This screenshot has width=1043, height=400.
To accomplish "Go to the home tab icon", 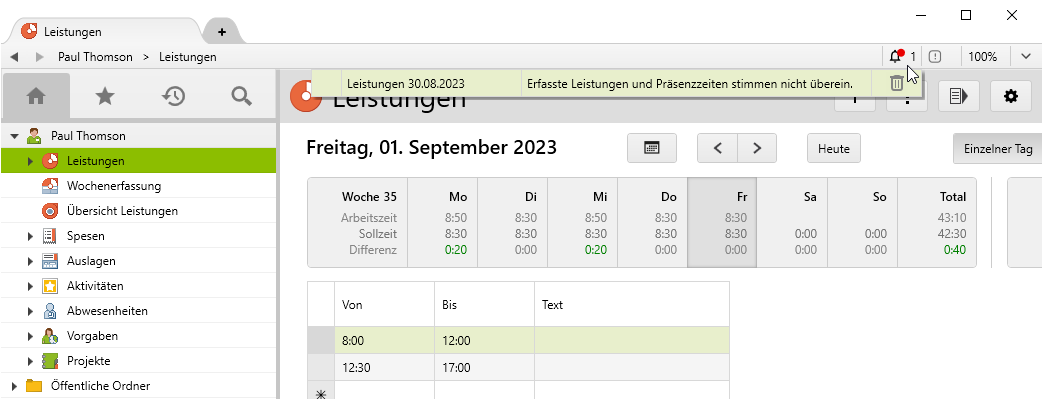I will (36, 96).
